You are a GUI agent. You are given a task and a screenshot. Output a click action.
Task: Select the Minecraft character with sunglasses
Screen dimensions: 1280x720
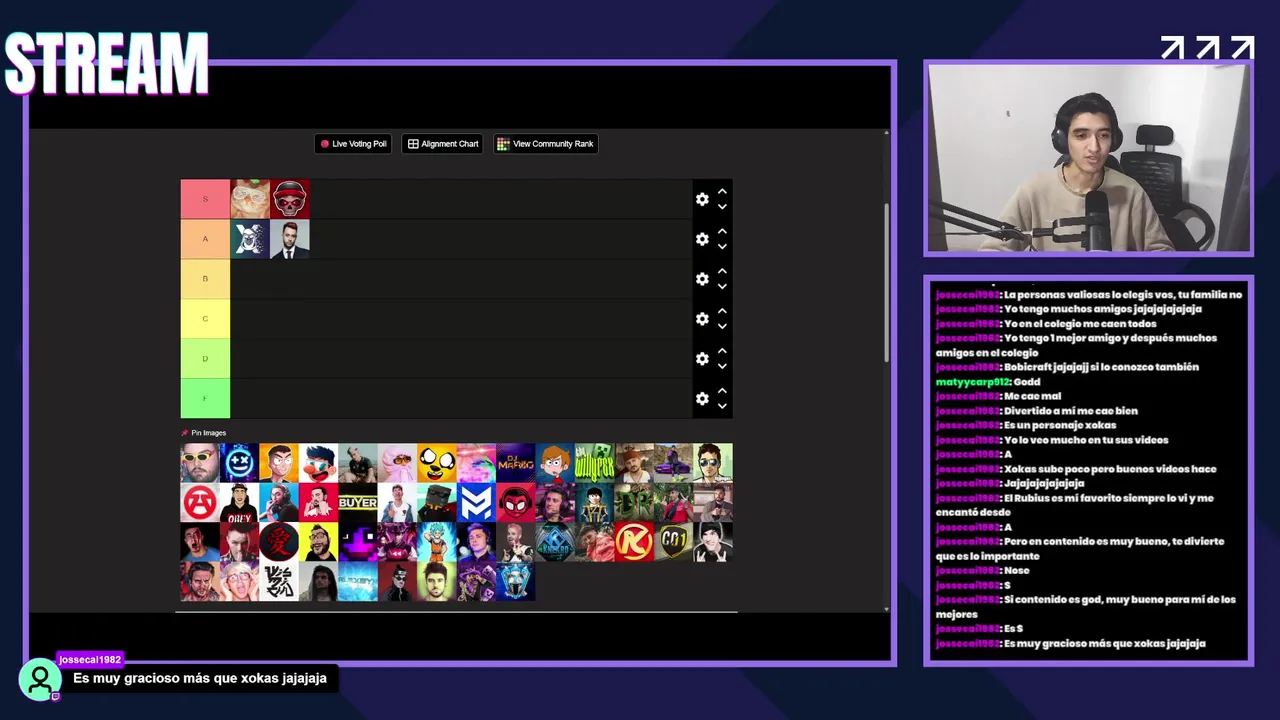(436, 503)
